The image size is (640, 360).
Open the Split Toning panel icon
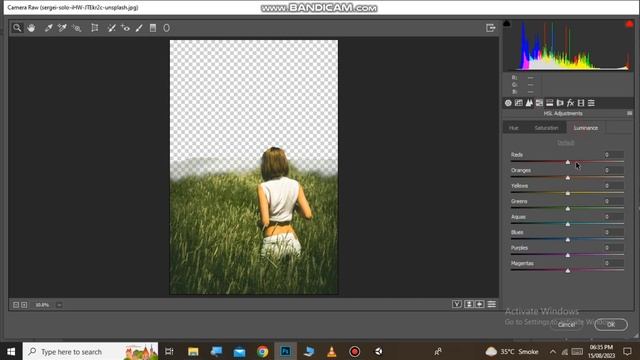click(x=549, y=103)
